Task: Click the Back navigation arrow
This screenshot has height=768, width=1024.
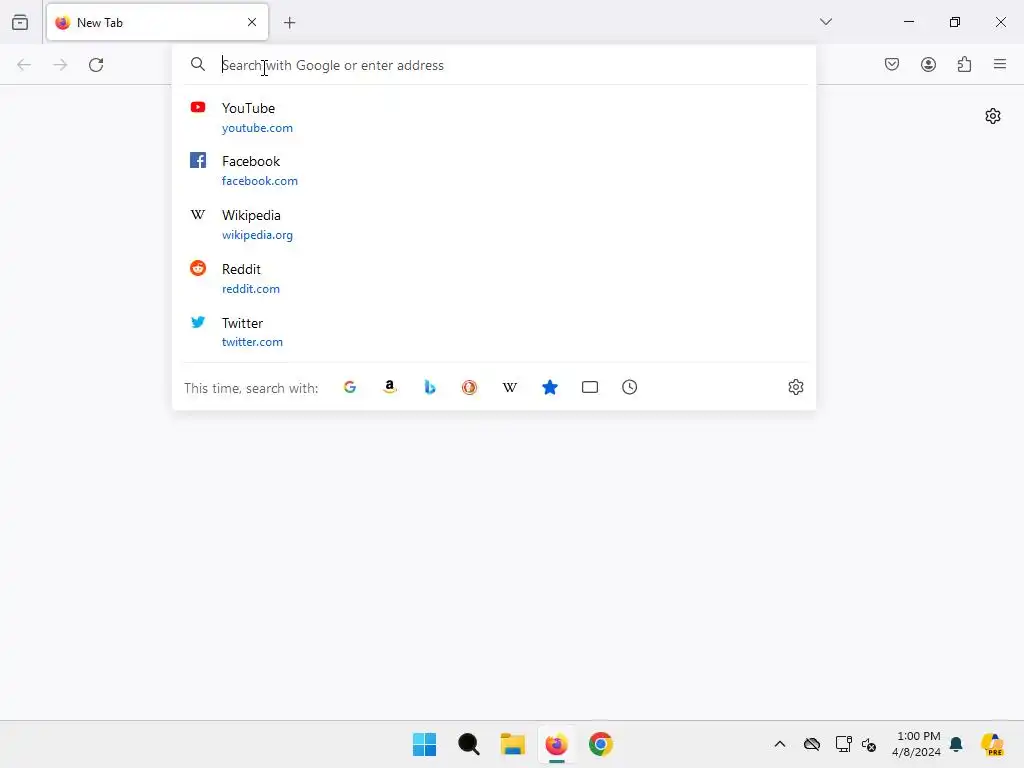Action: (x=24, y=65)
